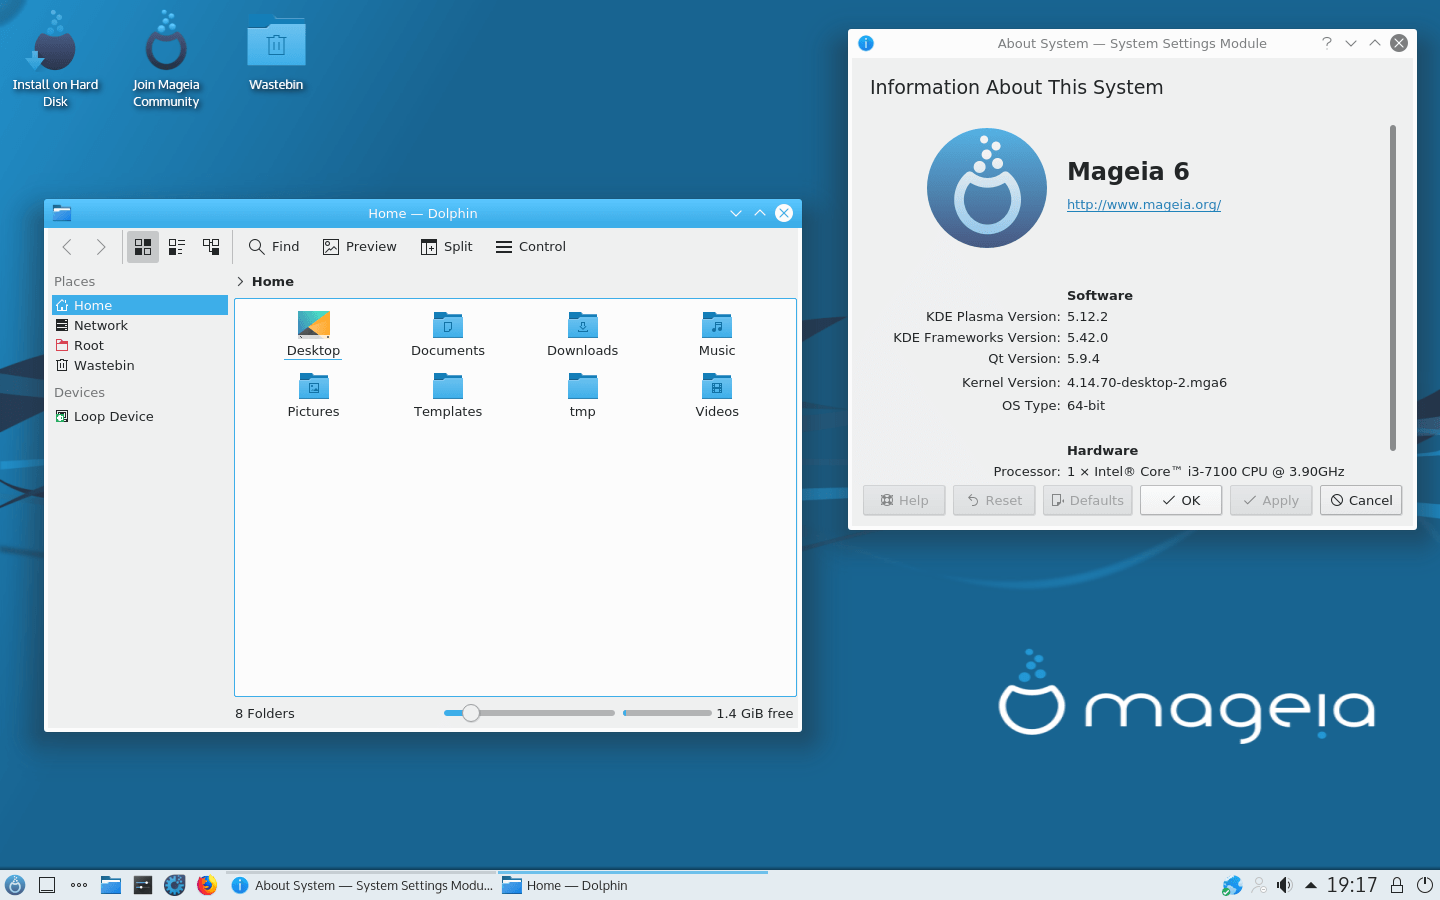Click Home in the breadcrumb path
Screen dimensions: 1440x900
(x=273, y=282)
